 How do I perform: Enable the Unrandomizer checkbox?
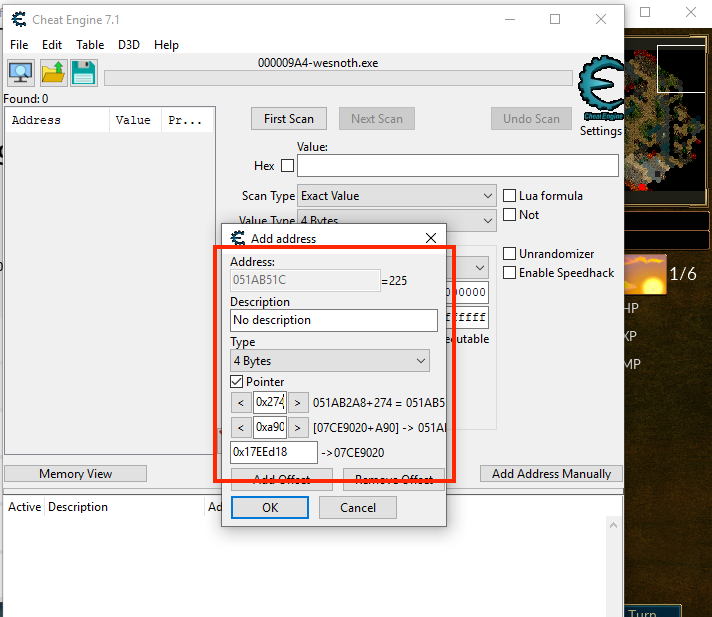point(509,253)
